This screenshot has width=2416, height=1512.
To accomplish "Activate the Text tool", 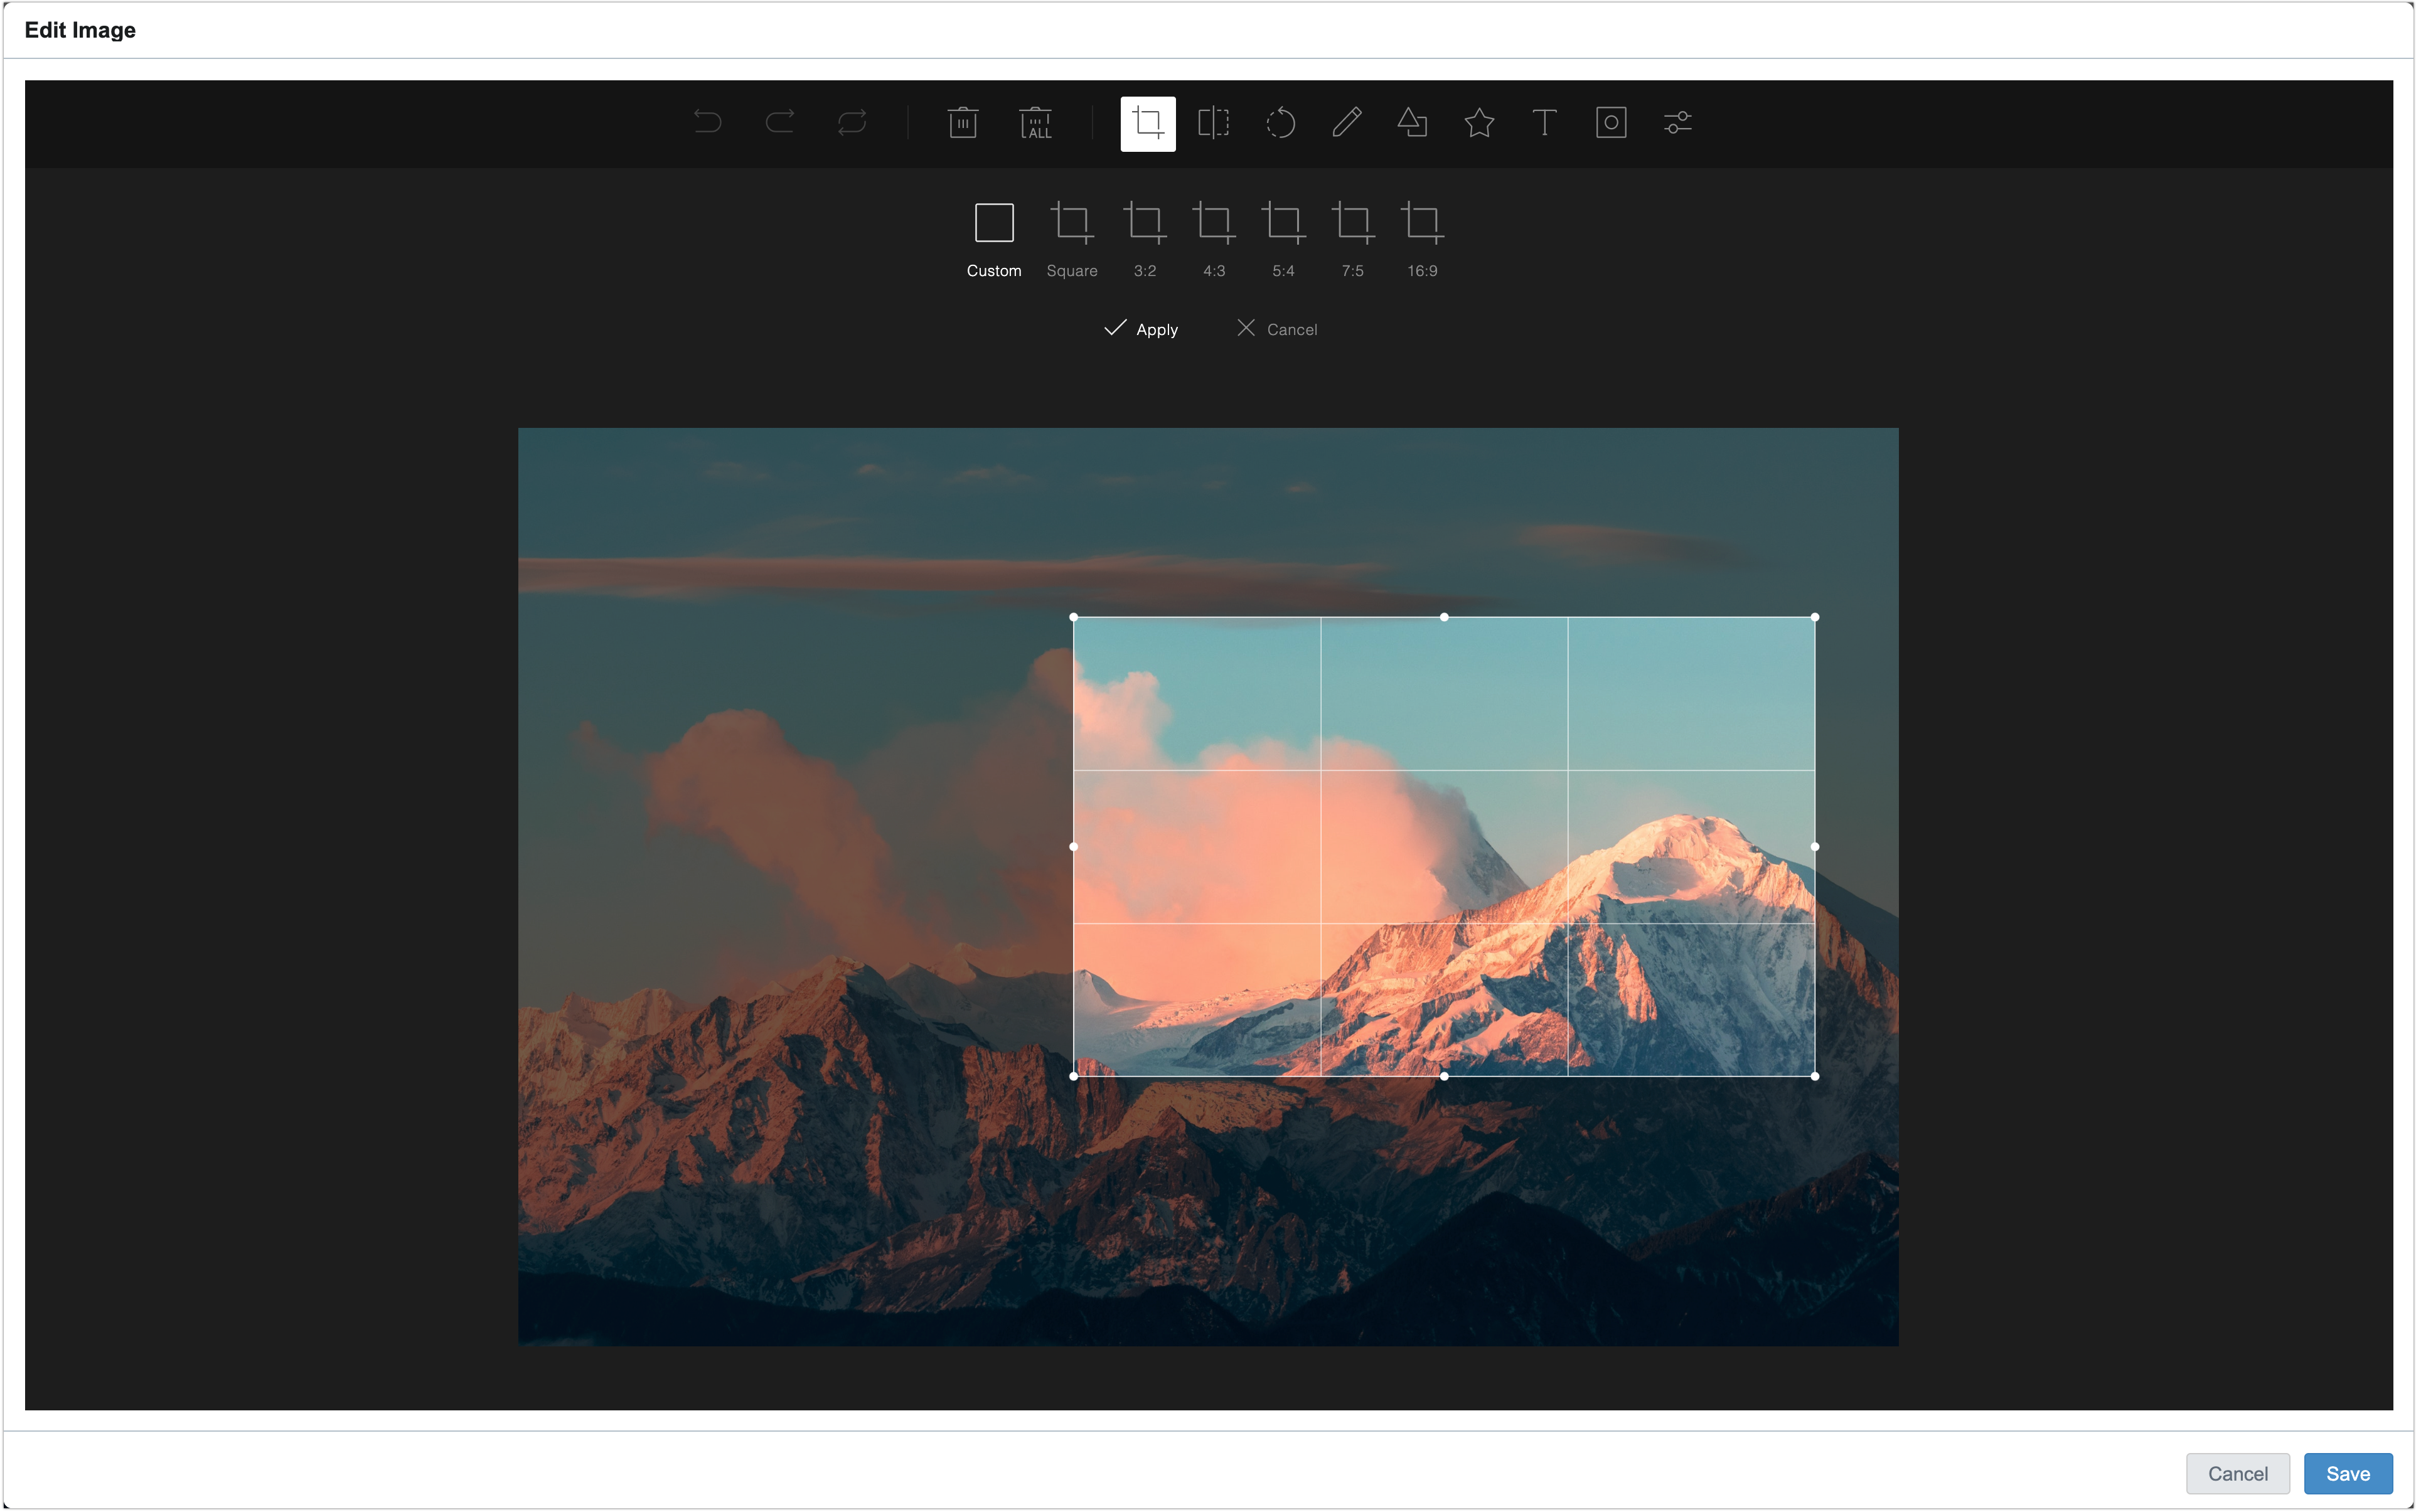I will pos(1544,122).
